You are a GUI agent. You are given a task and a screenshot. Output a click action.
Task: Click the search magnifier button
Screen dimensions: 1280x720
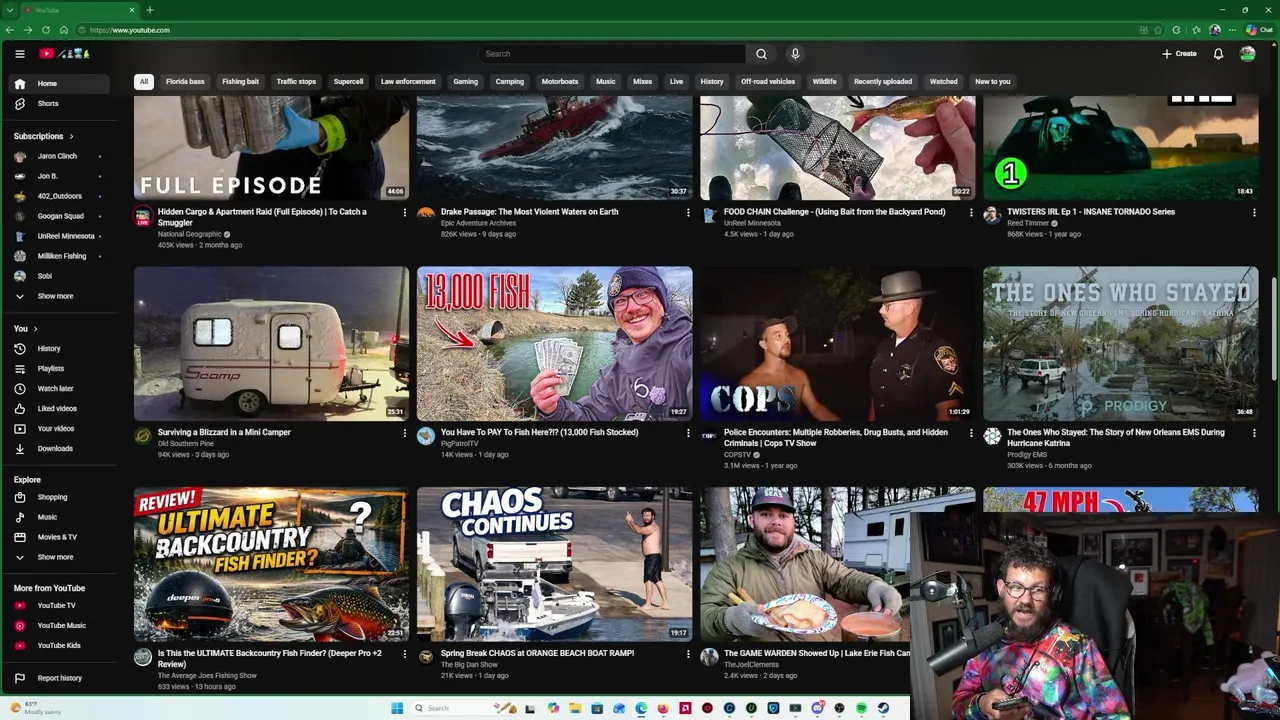761,54
